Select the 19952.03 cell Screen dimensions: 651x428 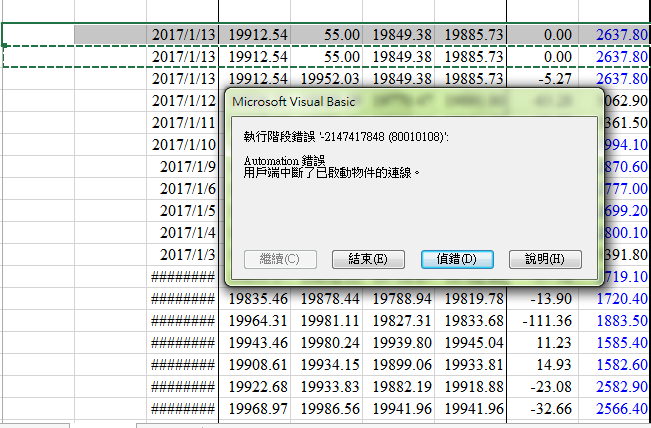[326, 79]
